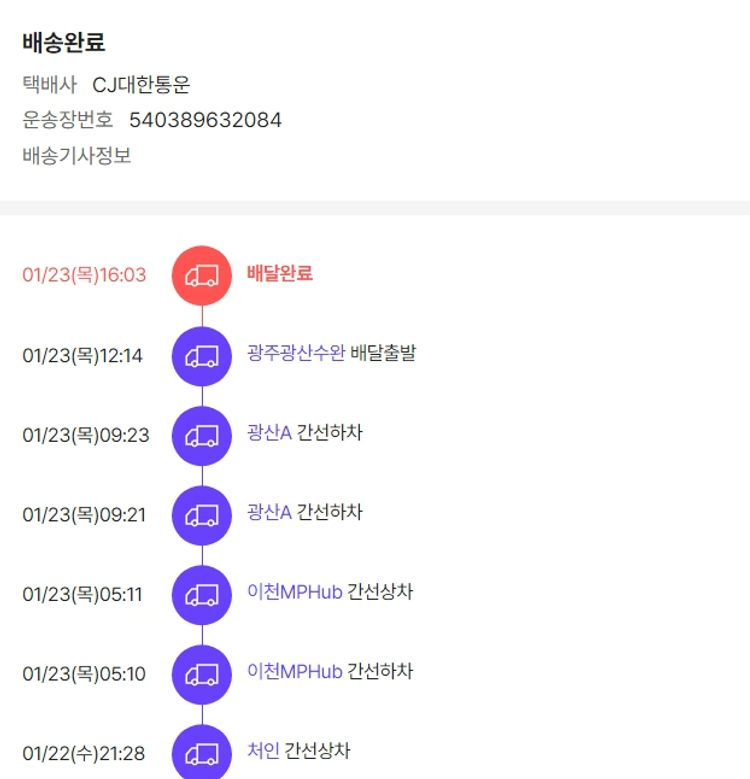Open the 광산A link in the 09:21 entry
750x779 pixels.
(269, 513)
